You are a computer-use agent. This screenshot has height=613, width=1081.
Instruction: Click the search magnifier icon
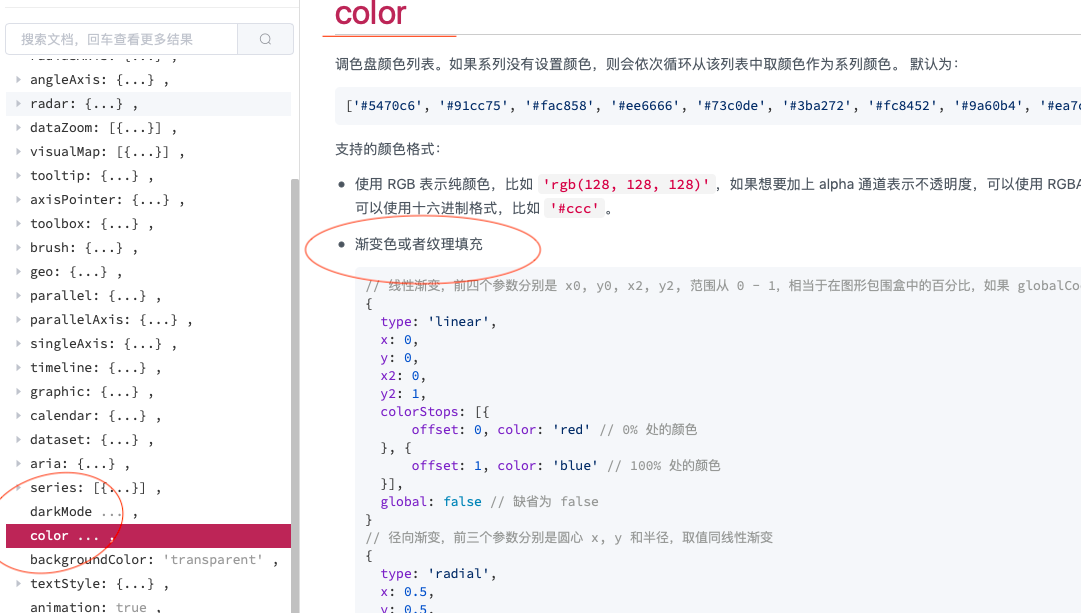(x=265, y=38)
